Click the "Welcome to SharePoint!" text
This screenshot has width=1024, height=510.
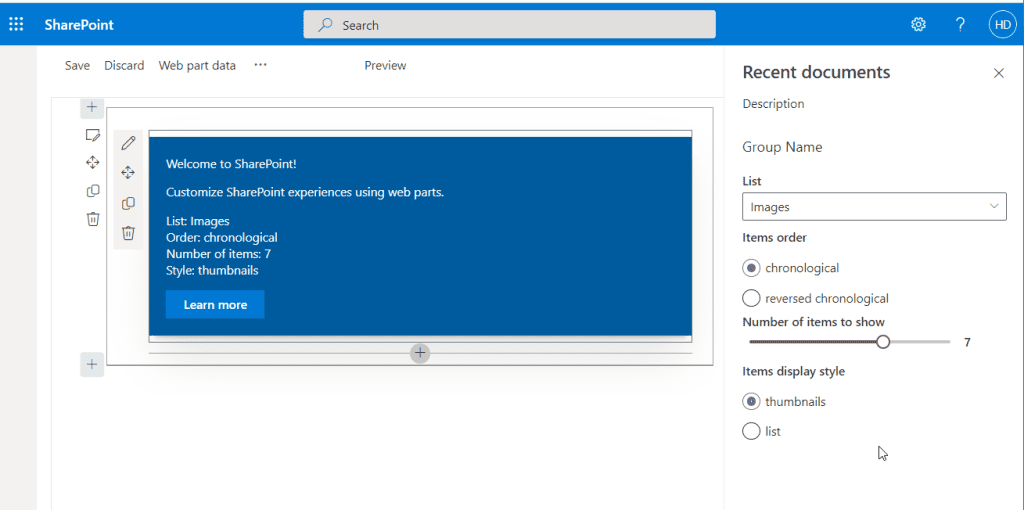[231, 164]
